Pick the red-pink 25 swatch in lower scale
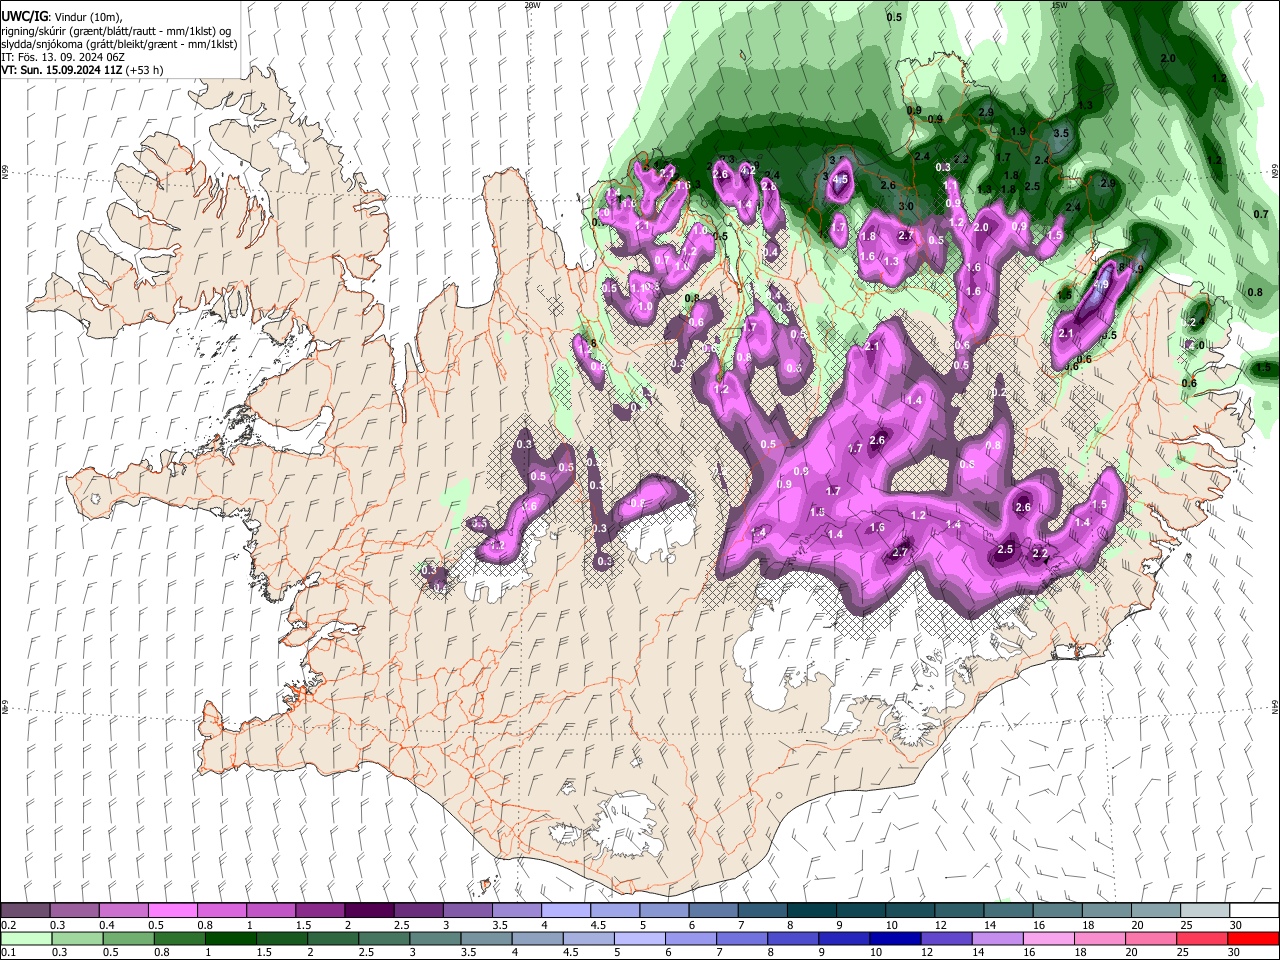Viewport: 1280px width, 960px height. click(x=1202, y=939)
